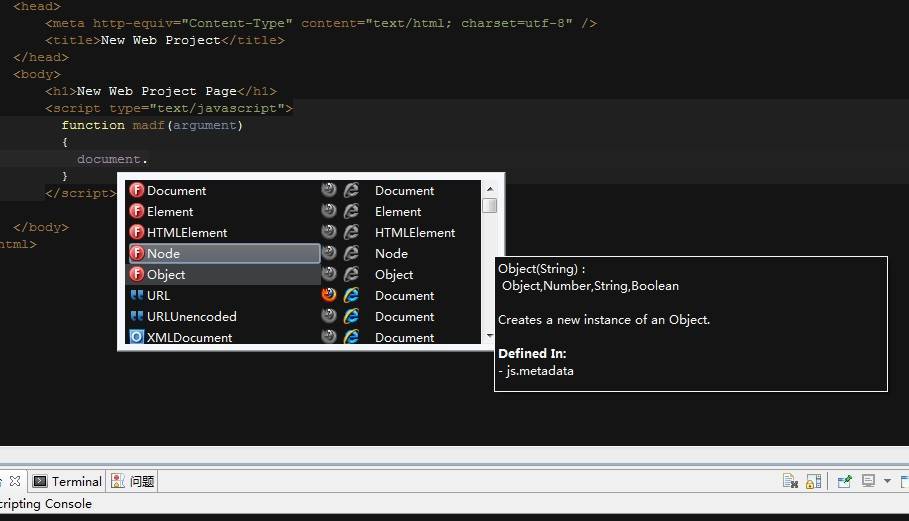Click Object(String) signature in documentation popup

(541, 269)
